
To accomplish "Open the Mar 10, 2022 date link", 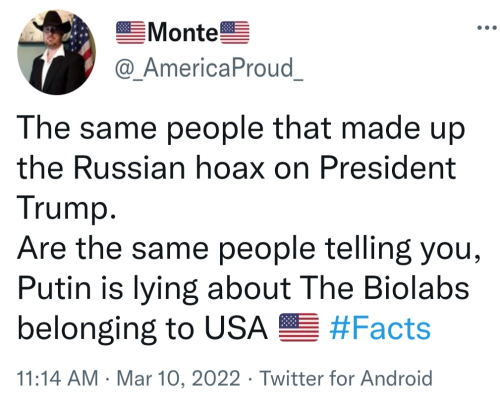I will point(178,378).
